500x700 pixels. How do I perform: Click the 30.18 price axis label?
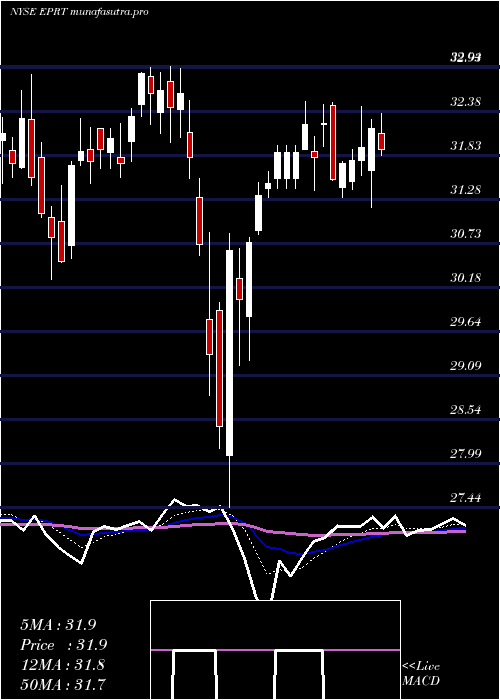click(466, 278)
